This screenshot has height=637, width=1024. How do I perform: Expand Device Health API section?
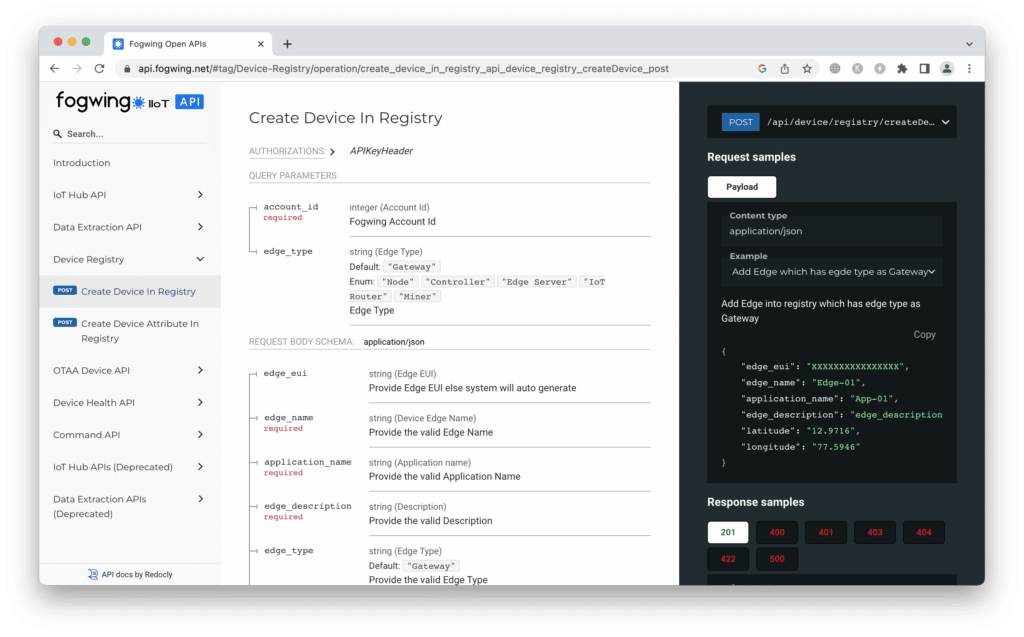(x=129, y=402)
